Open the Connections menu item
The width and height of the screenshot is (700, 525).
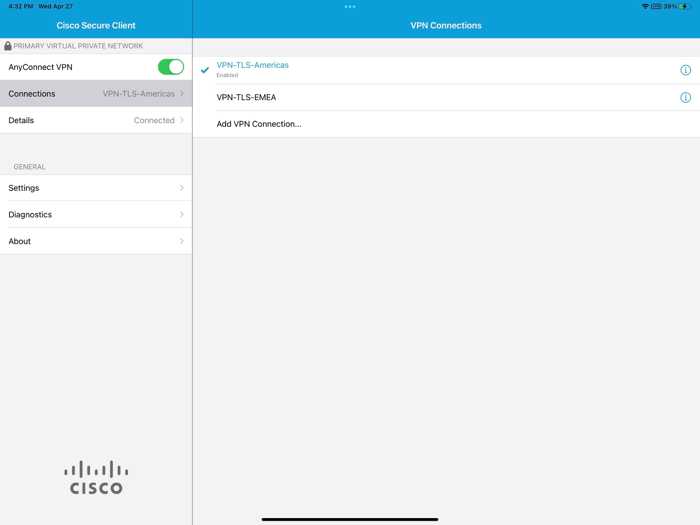(x=96, y=93)
